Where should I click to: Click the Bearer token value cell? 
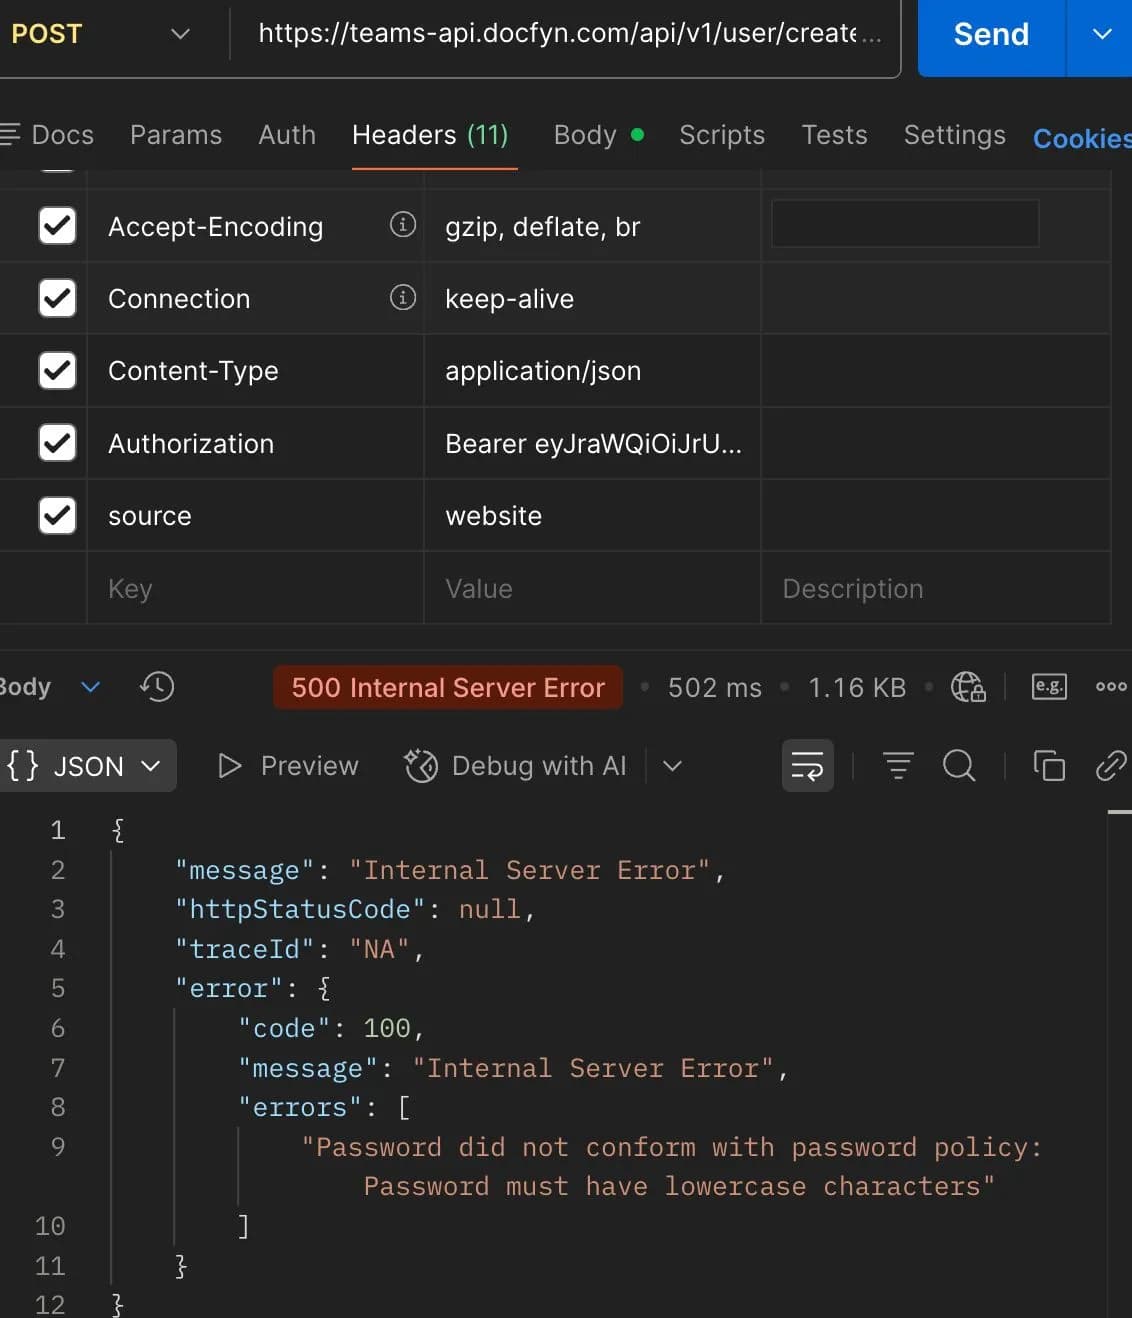pyautogui.click(x=592, y=444)
